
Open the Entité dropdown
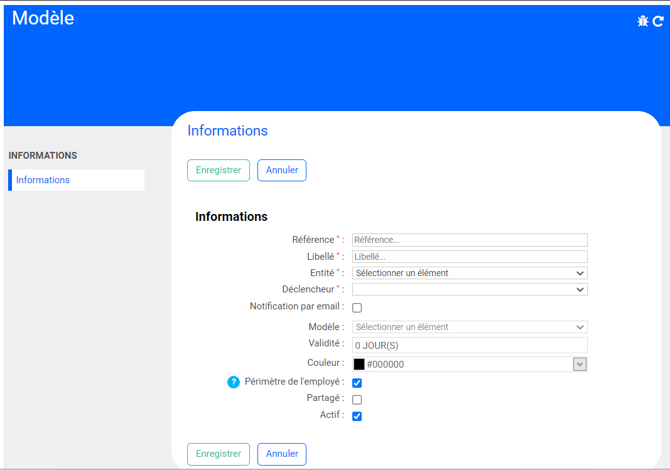469,273
